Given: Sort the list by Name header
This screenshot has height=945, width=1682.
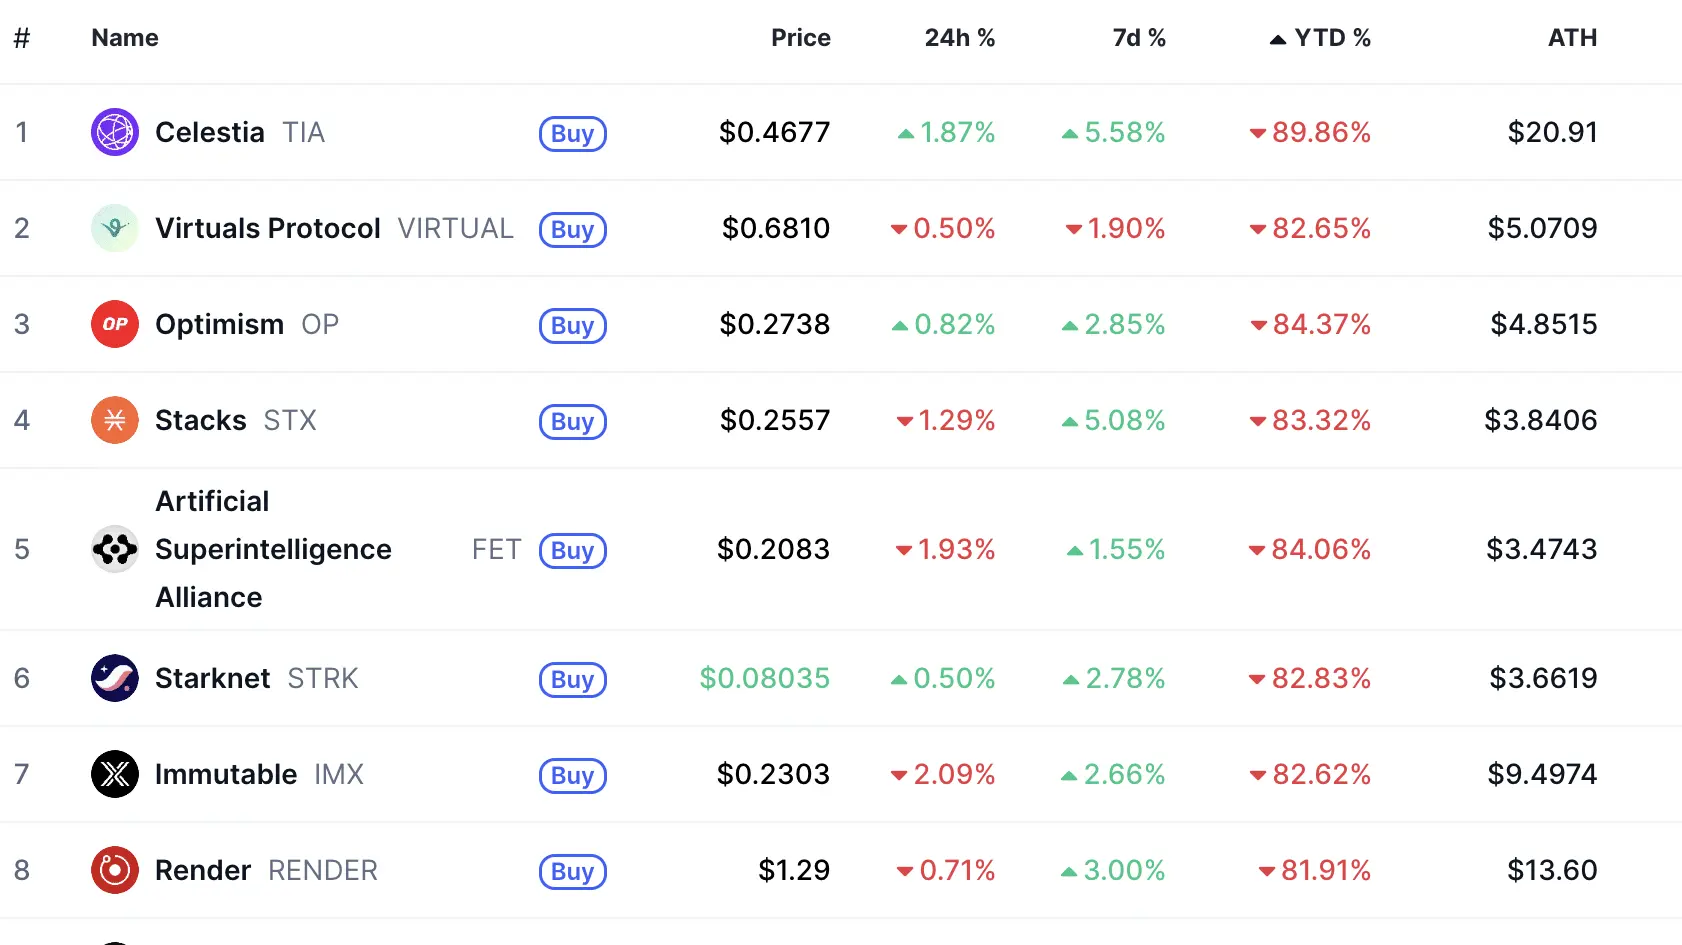Looking at the screenshot, I should point(125,38).
